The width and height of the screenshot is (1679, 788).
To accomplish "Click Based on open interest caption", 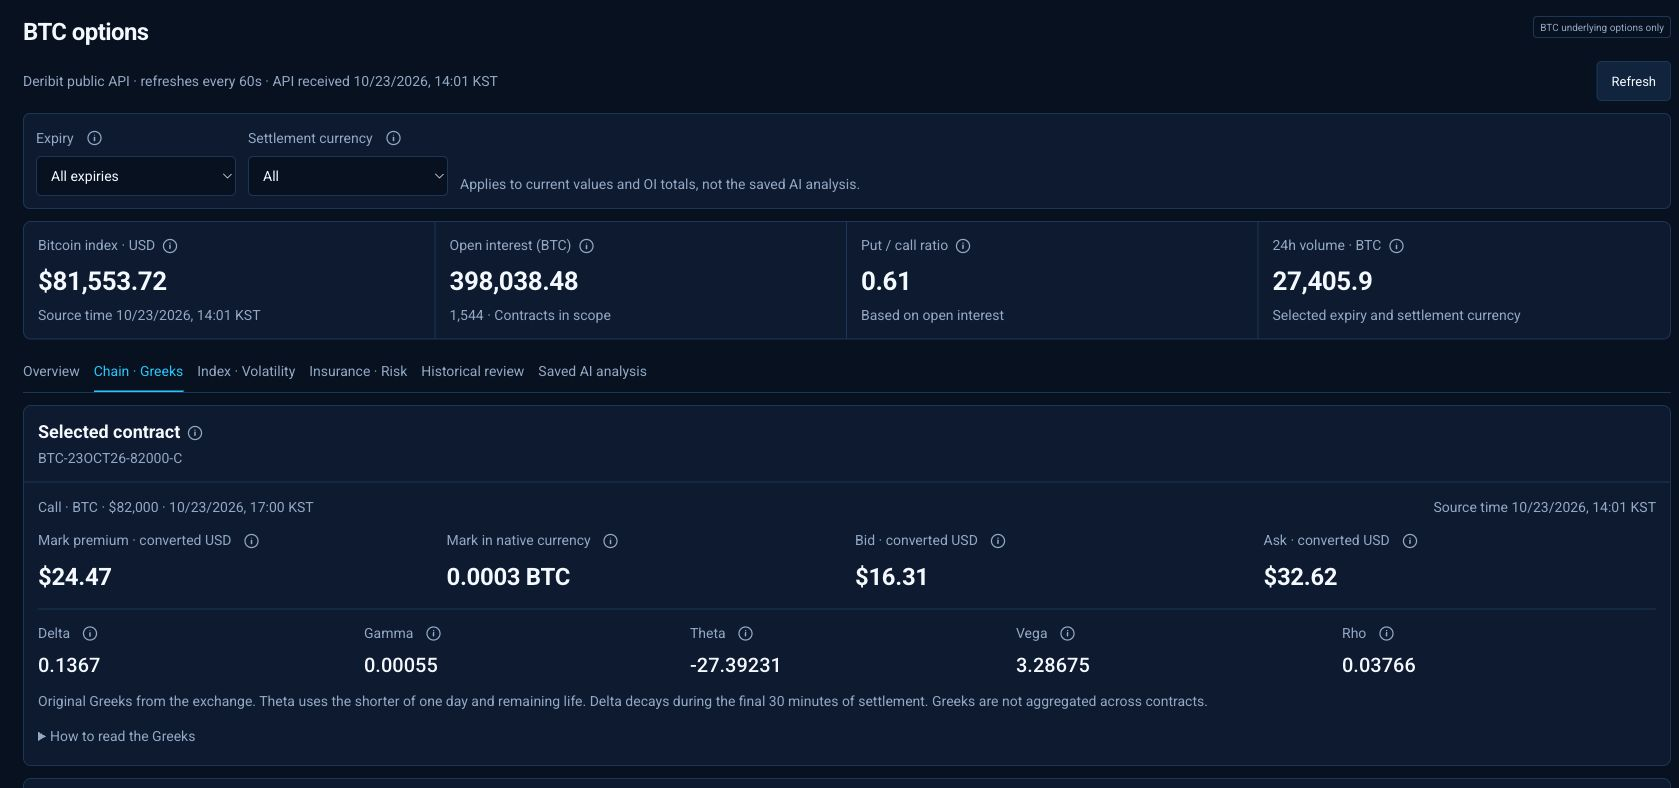I will 932,315.
